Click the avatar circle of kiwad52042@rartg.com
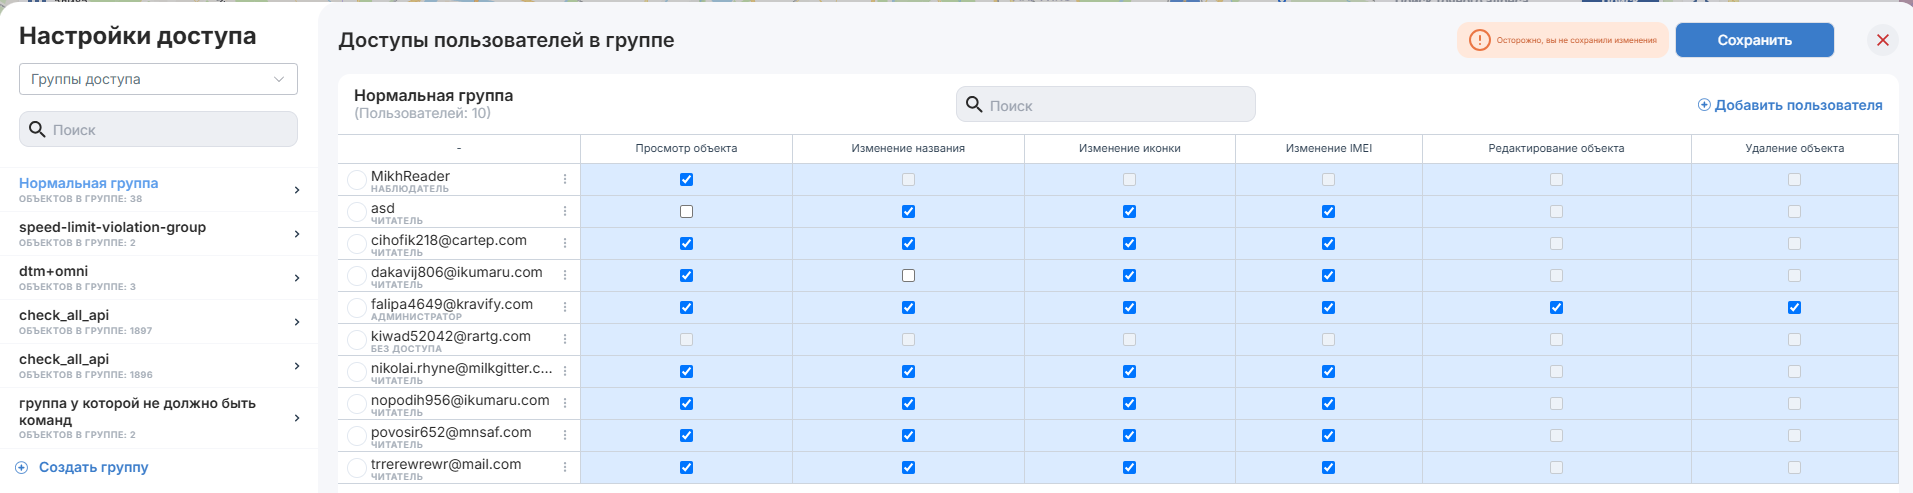This screenshot has height=493, width=1913. point(357,340)
